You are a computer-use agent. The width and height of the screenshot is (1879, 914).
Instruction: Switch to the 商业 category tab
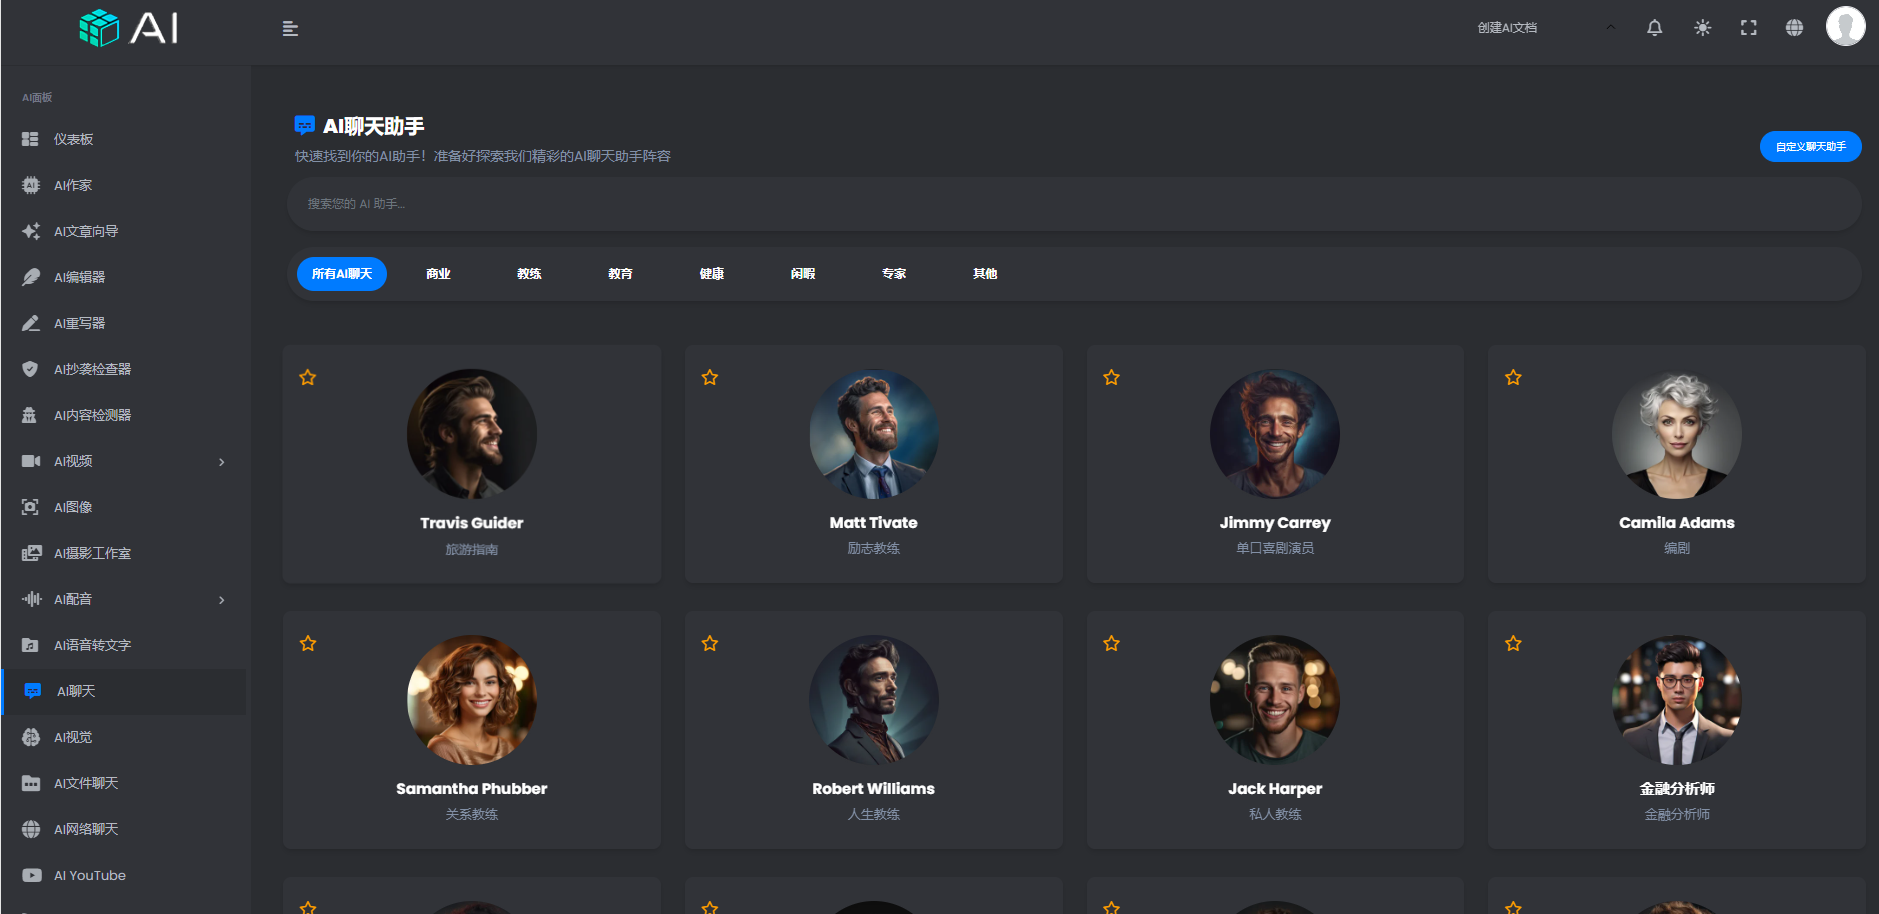[x=438, y=274]
